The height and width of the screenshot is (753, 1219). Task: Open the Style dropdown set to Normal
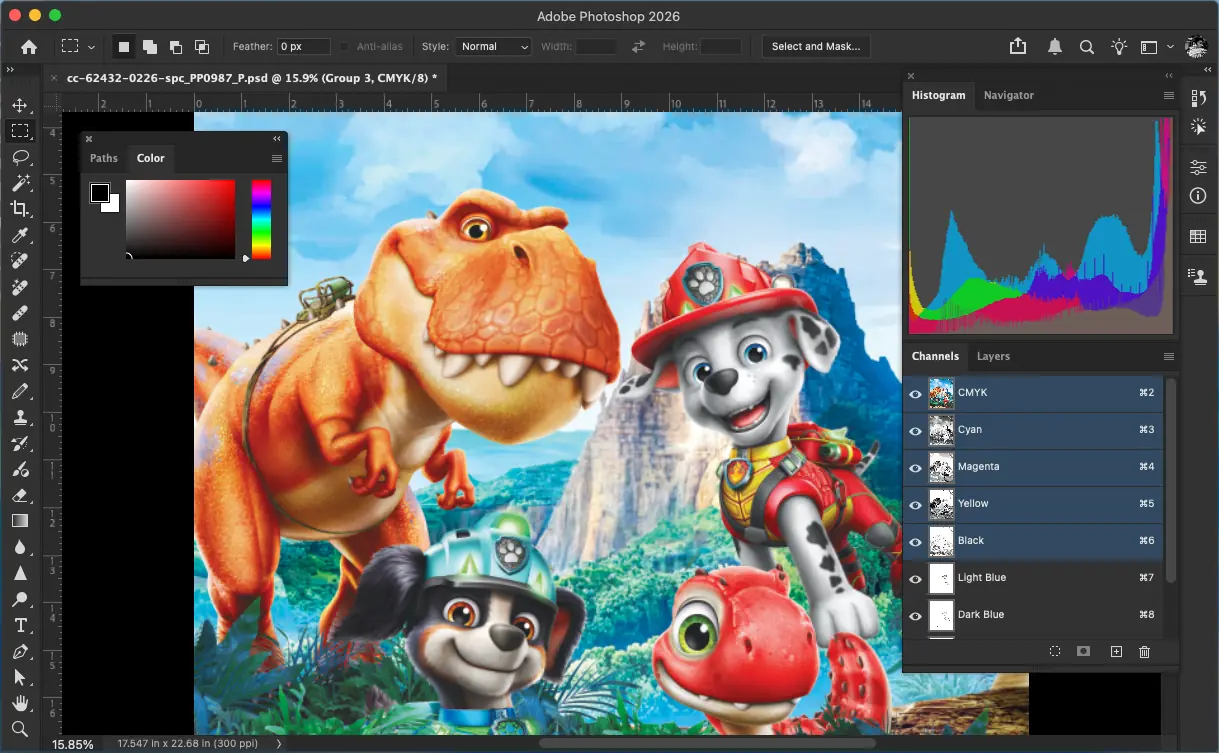(494, 46)
